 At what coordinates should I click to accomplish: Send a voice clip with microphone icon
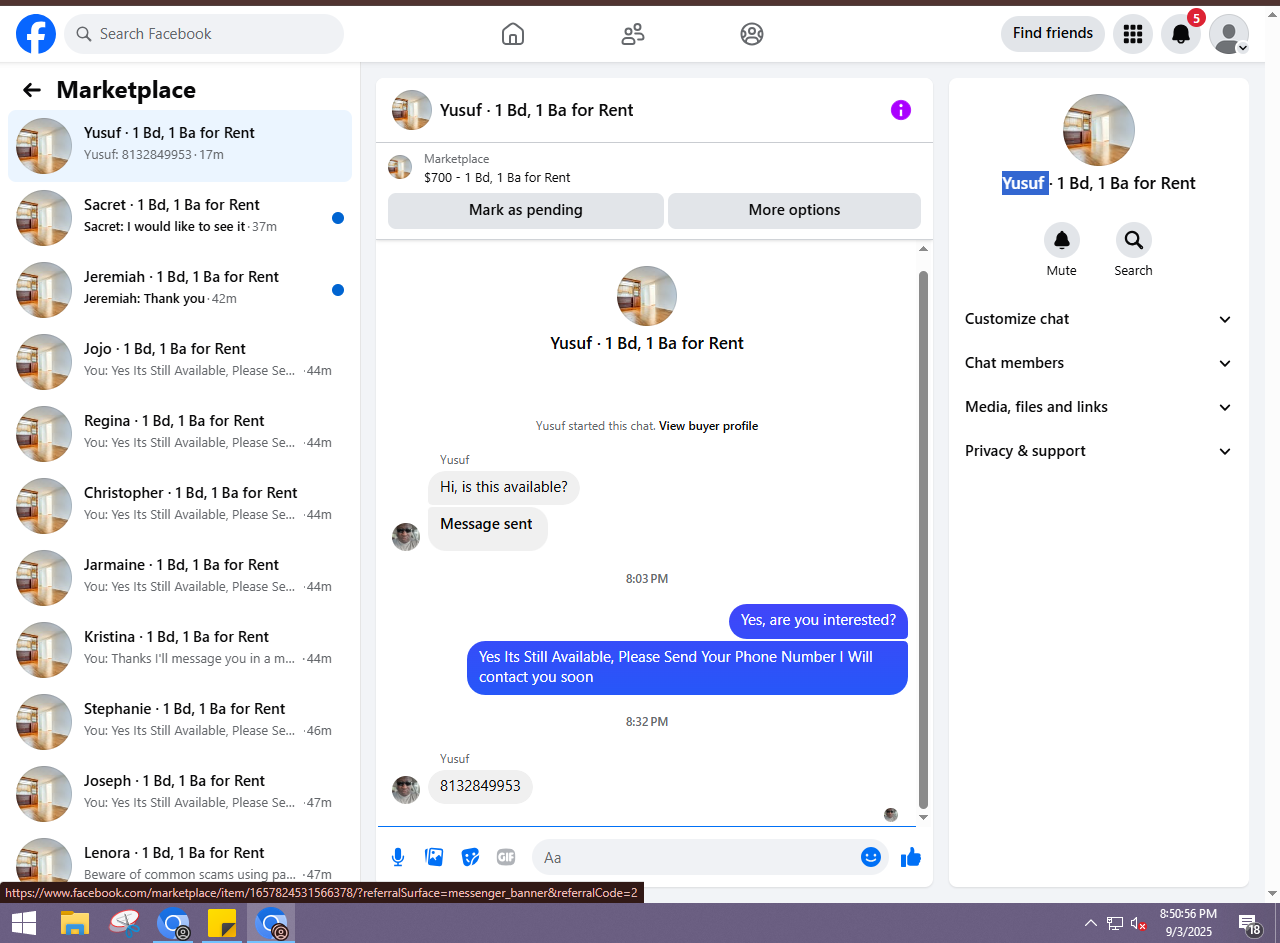click(x=398, y=857)
